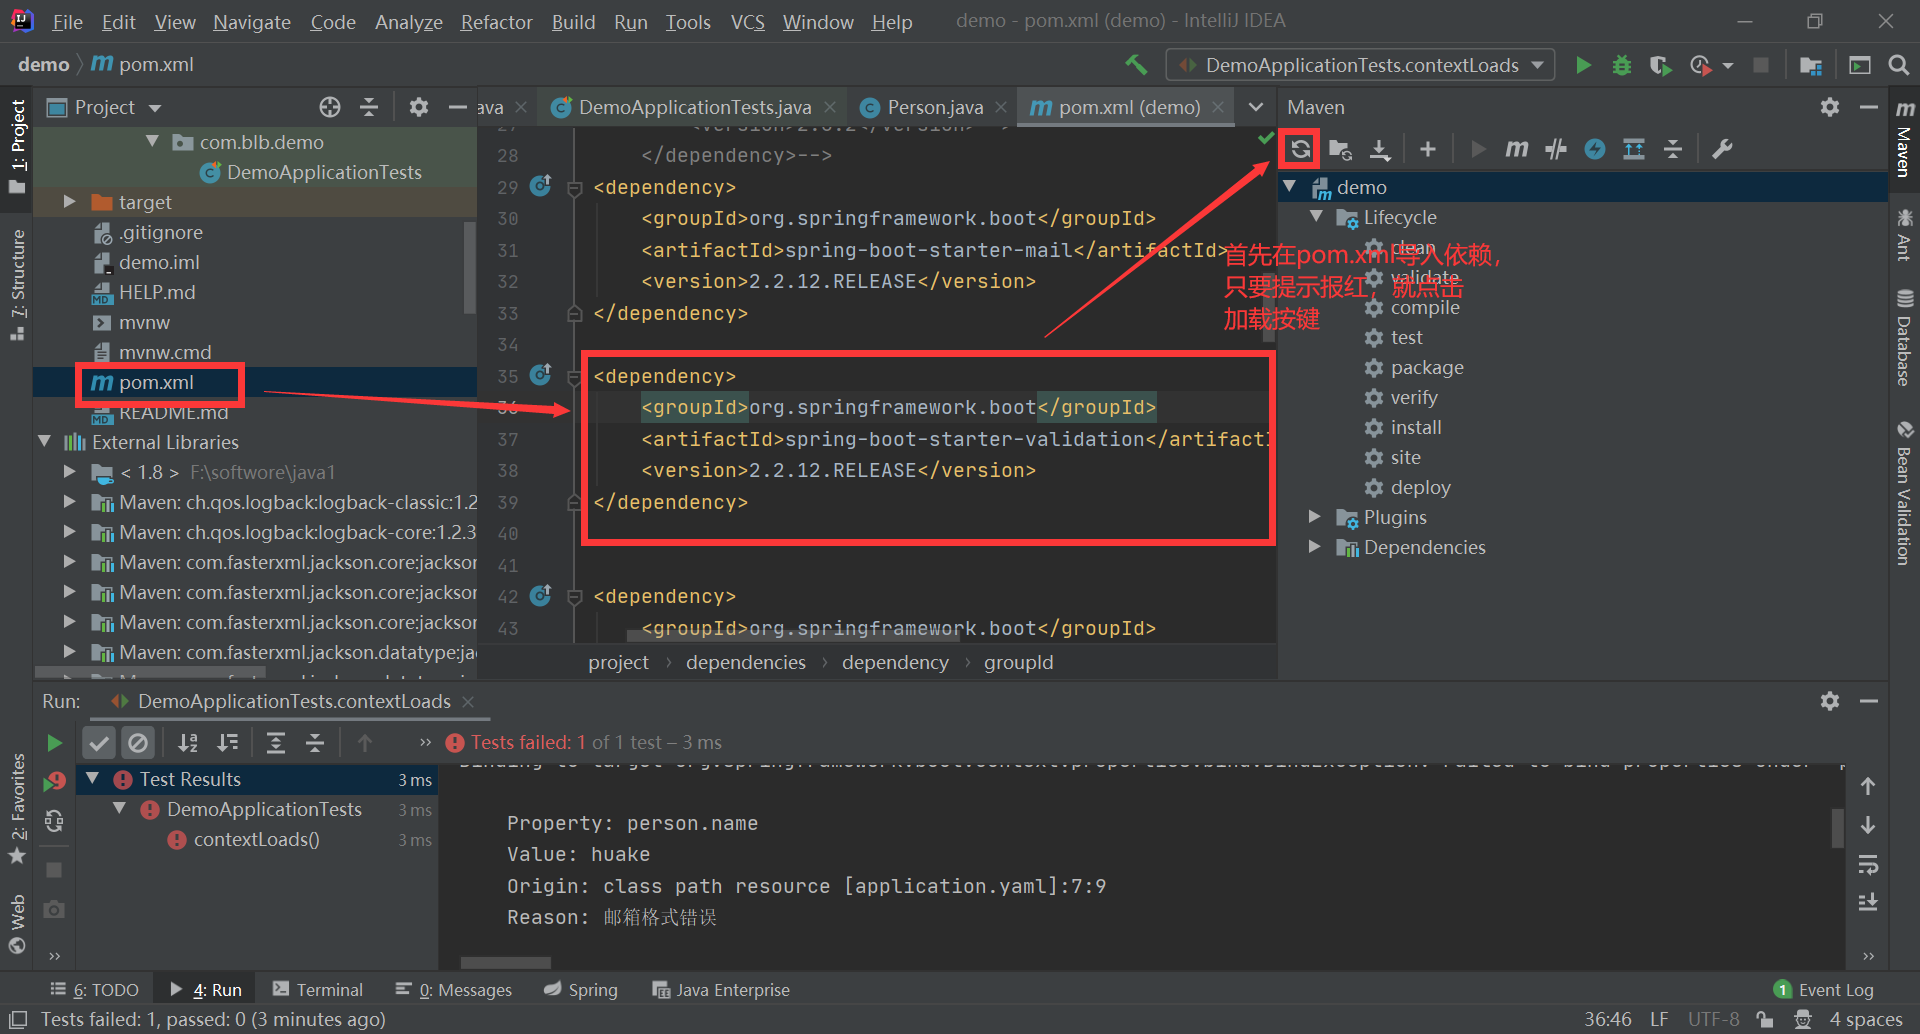The image size is (1920, 1034).
Task: Run with Coverage icon in the main toolbar
Action: pyautogui.click(x=1660, y=65)
